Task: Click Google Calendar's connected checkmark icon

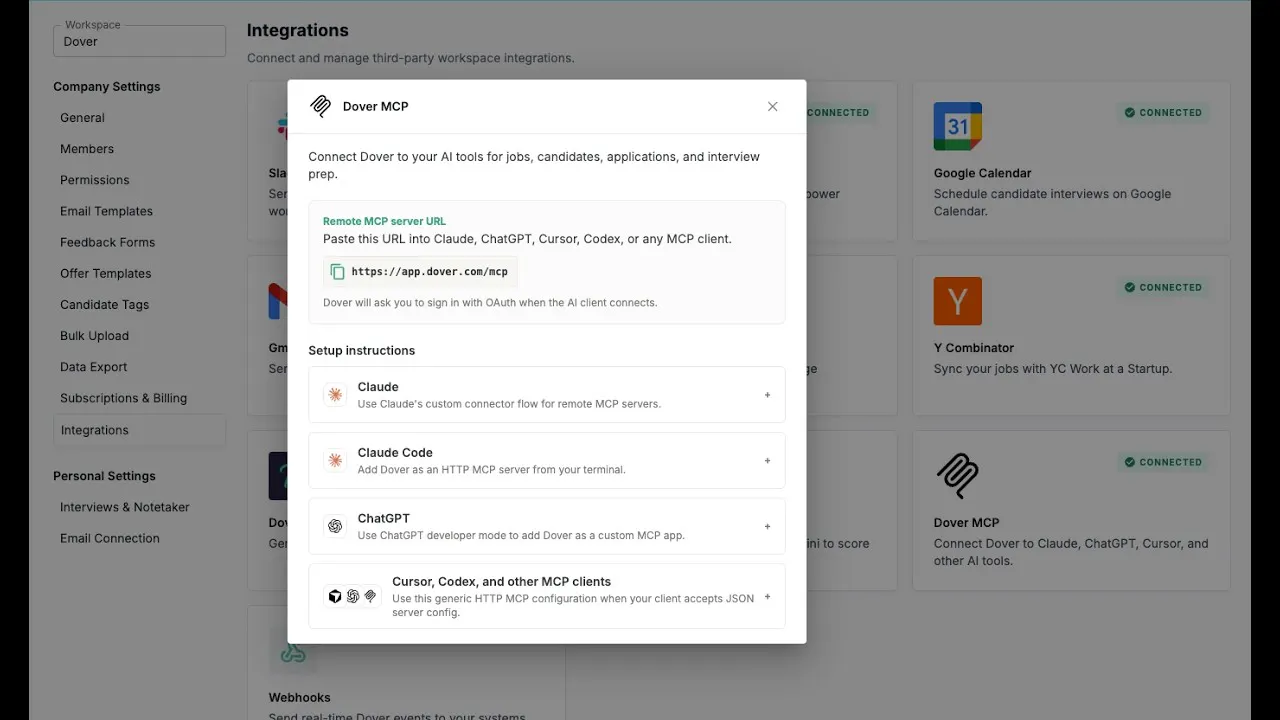Action: (x=1130, y=113)
